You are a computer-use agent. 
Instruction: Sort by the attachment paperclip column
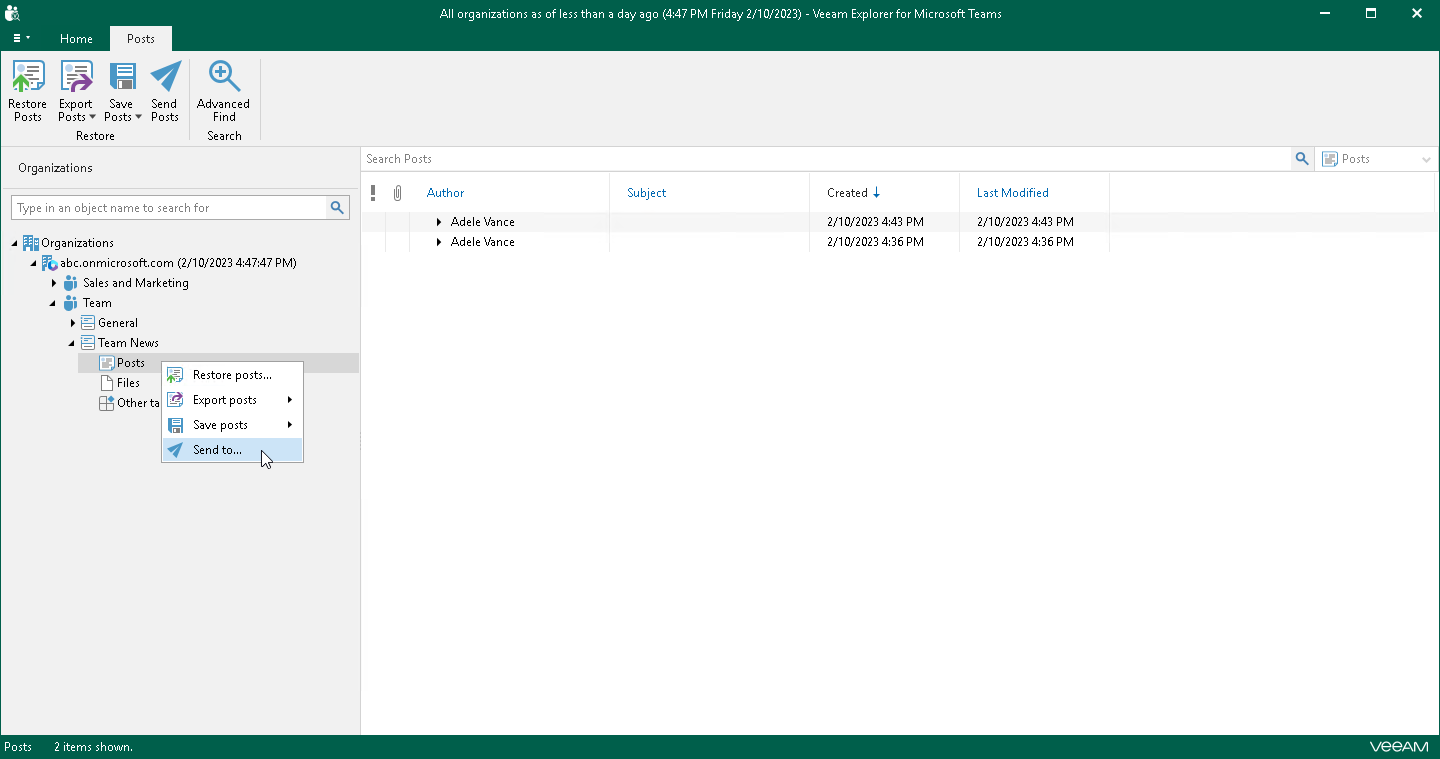(x=397, y=193)
